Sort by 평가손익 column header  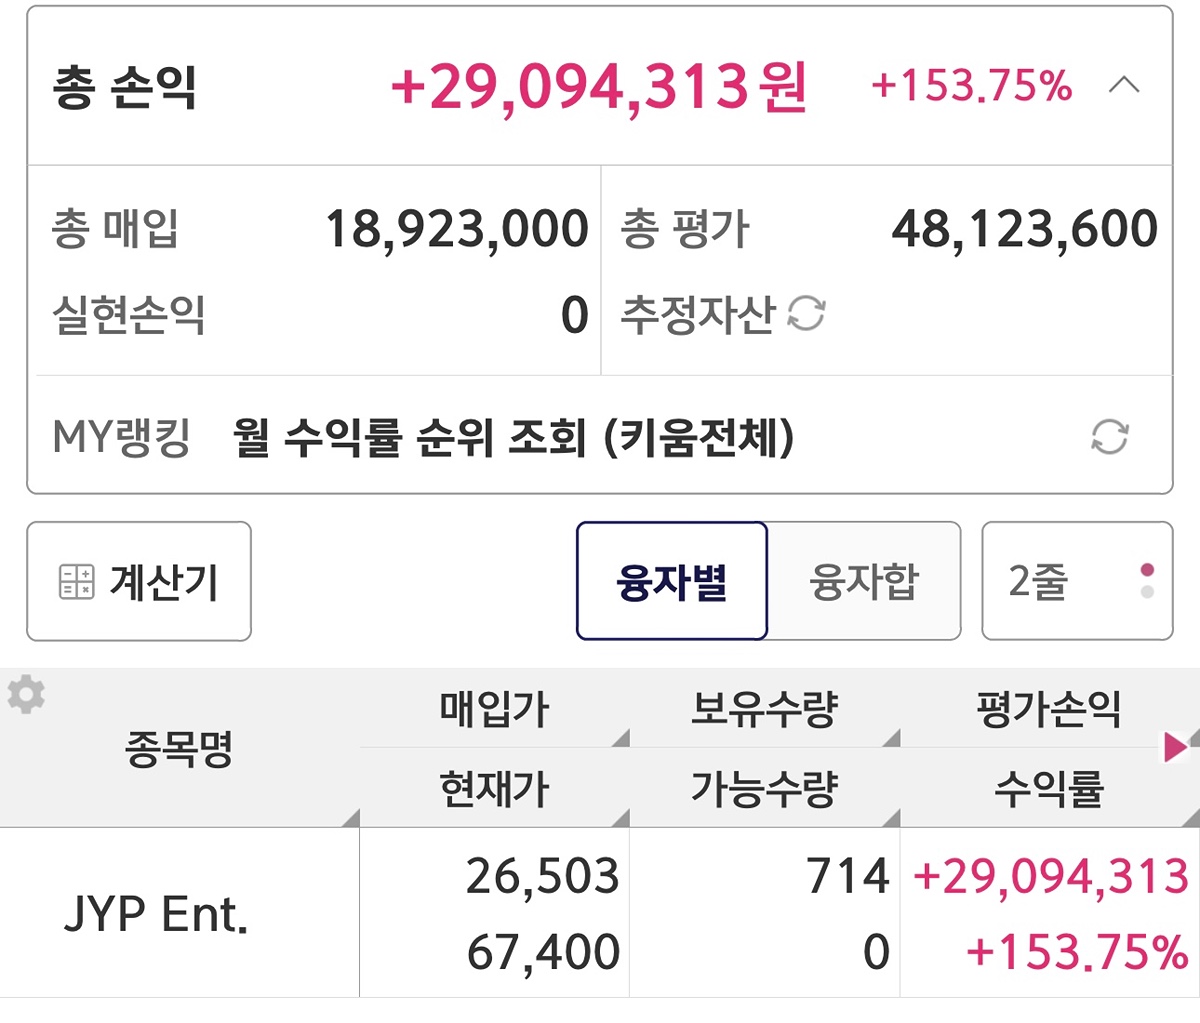pyautogui.click(x=1048, y=709)
